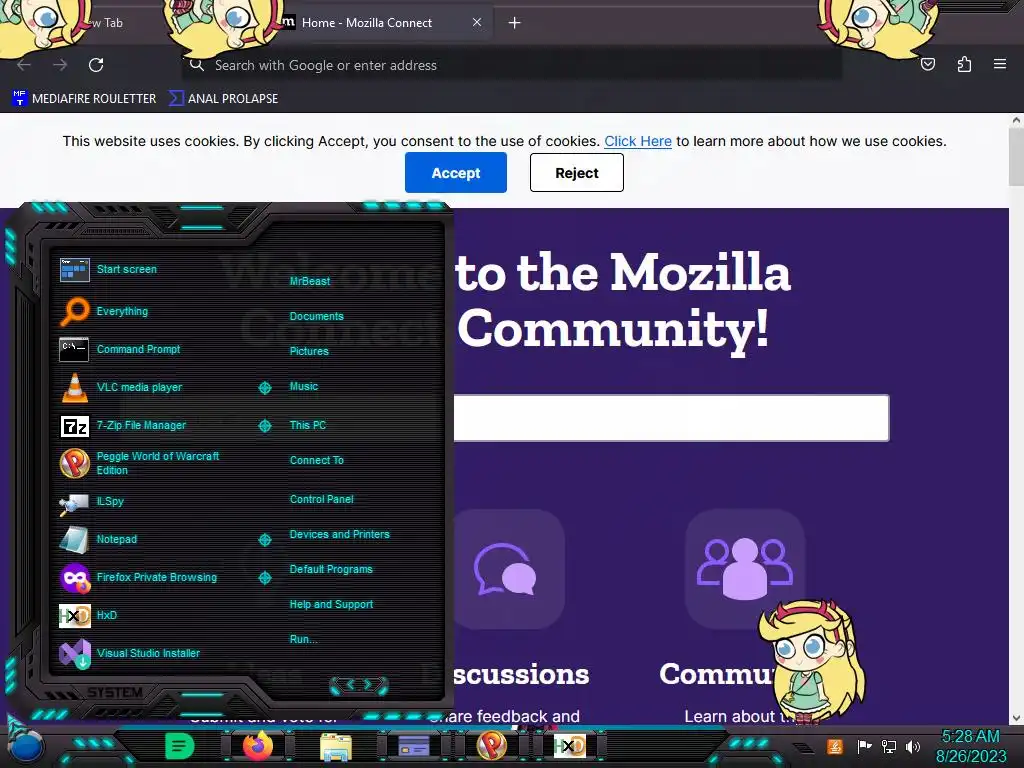Go forward in Firefox

click(60, 65)
